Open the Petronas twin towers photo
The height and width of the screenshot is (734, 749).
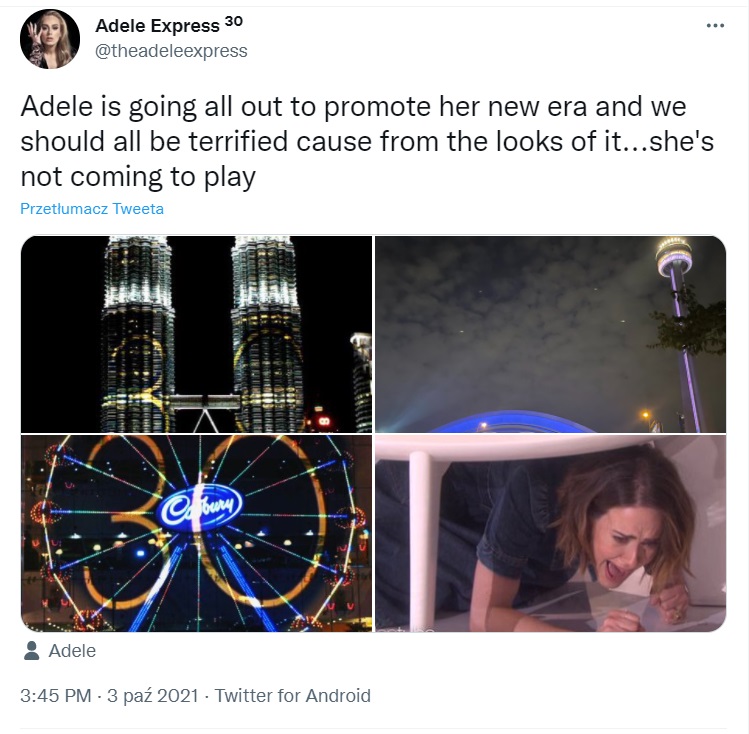pyautogui.click(x=196, y=334)
